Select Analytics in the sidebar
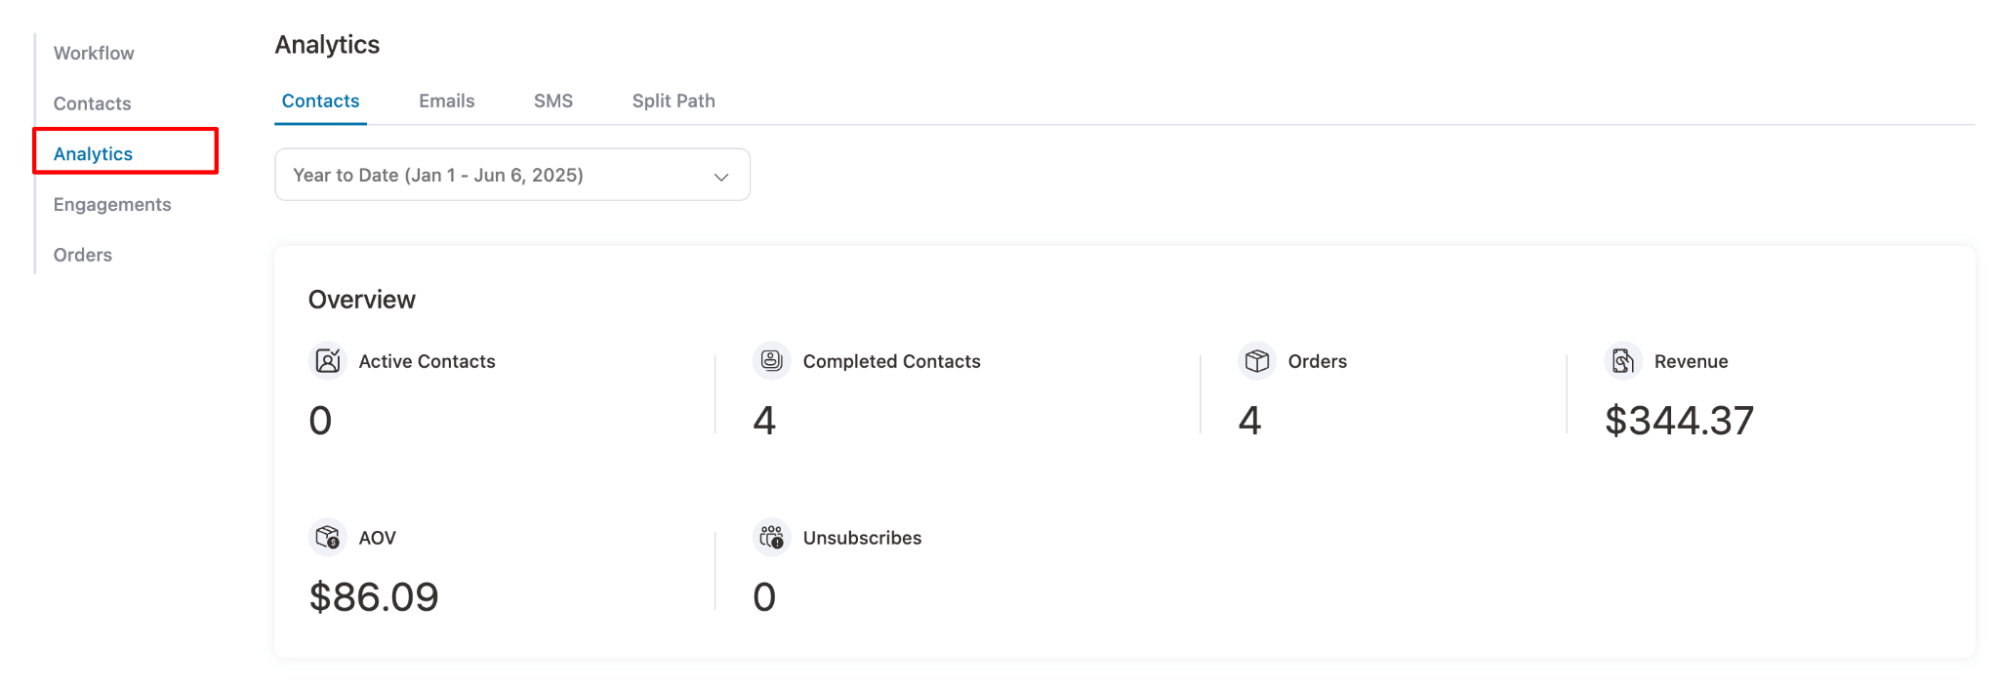This screenshot has width=1999, height=682. [93, 154]
